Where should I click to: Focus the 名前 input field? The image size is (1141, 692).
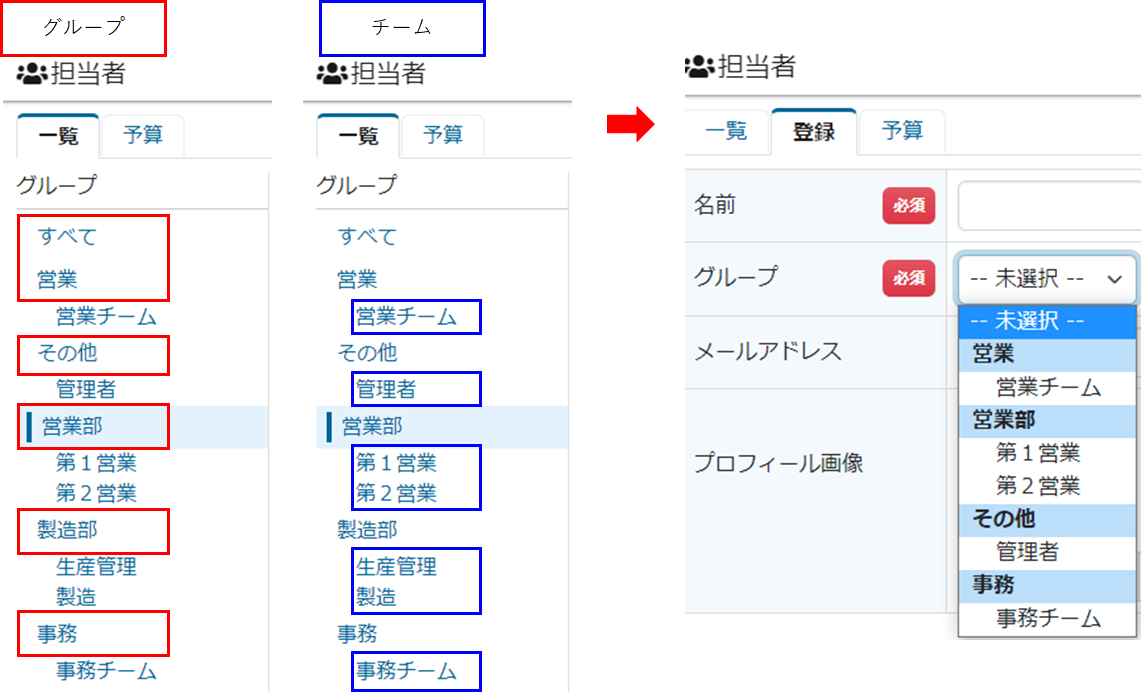point(1049,206)
